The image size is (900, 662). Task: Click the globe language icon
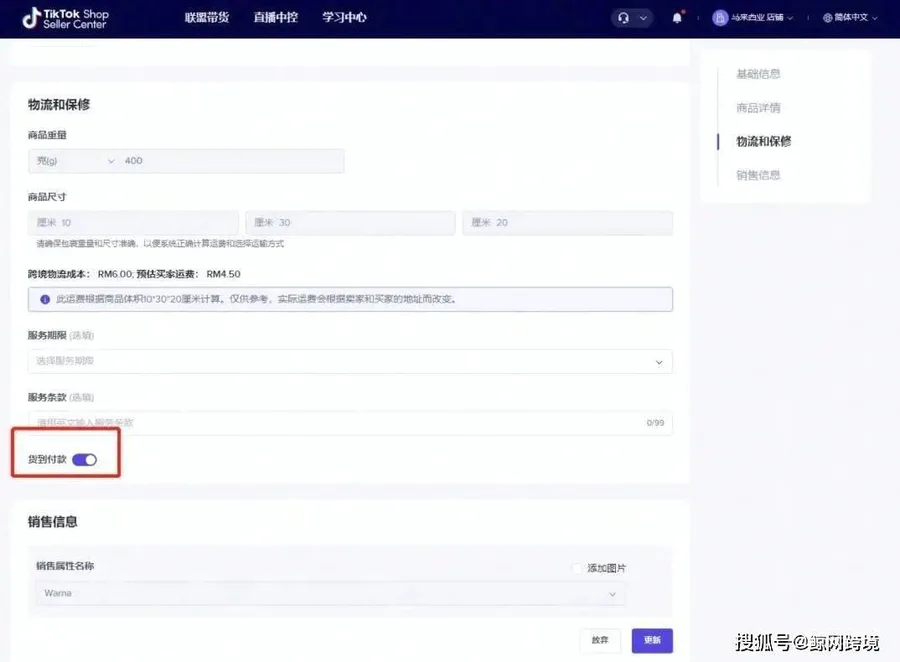coord(827,18)
